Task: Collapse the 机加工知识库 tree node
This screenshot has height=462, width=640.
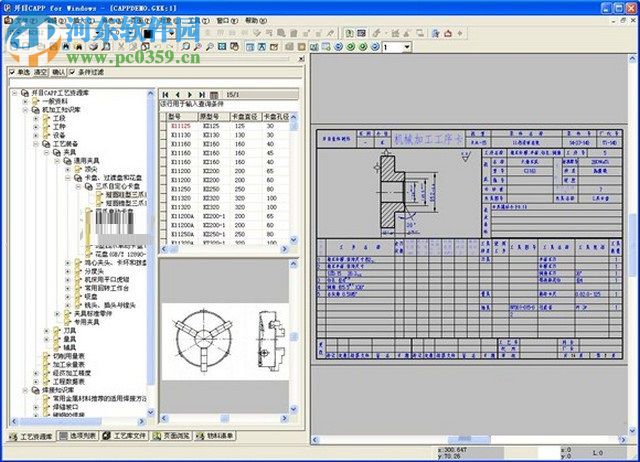Action: tap(23, 110)
